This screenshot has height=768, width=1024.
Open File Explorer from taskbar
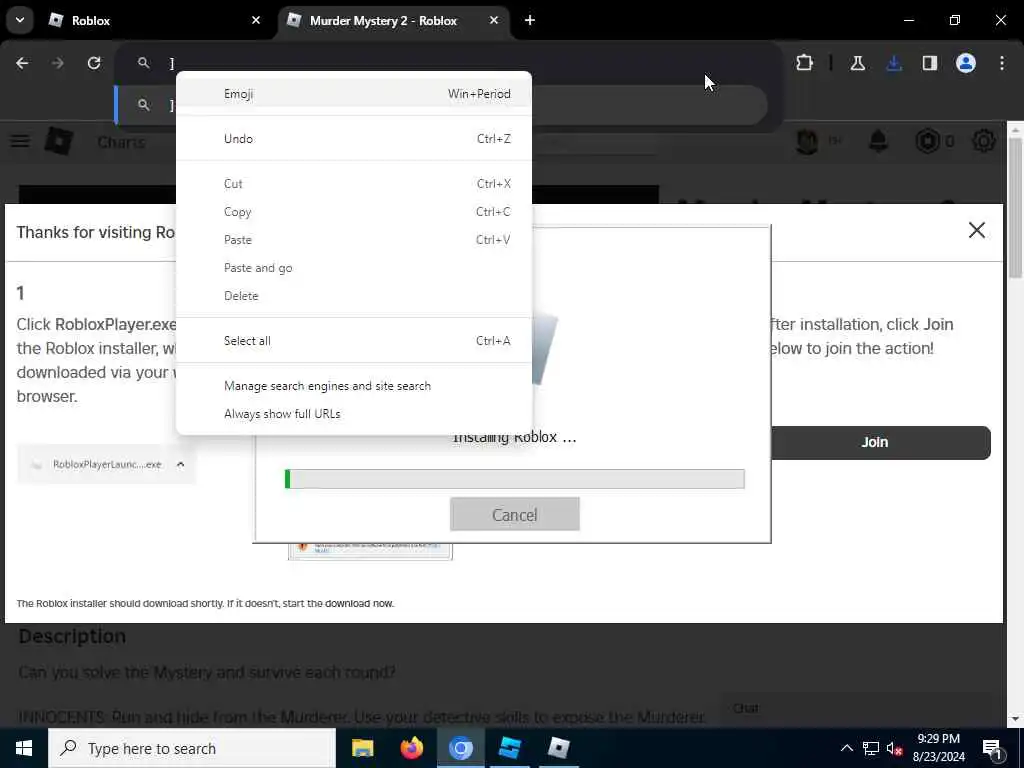coord(362,748)
